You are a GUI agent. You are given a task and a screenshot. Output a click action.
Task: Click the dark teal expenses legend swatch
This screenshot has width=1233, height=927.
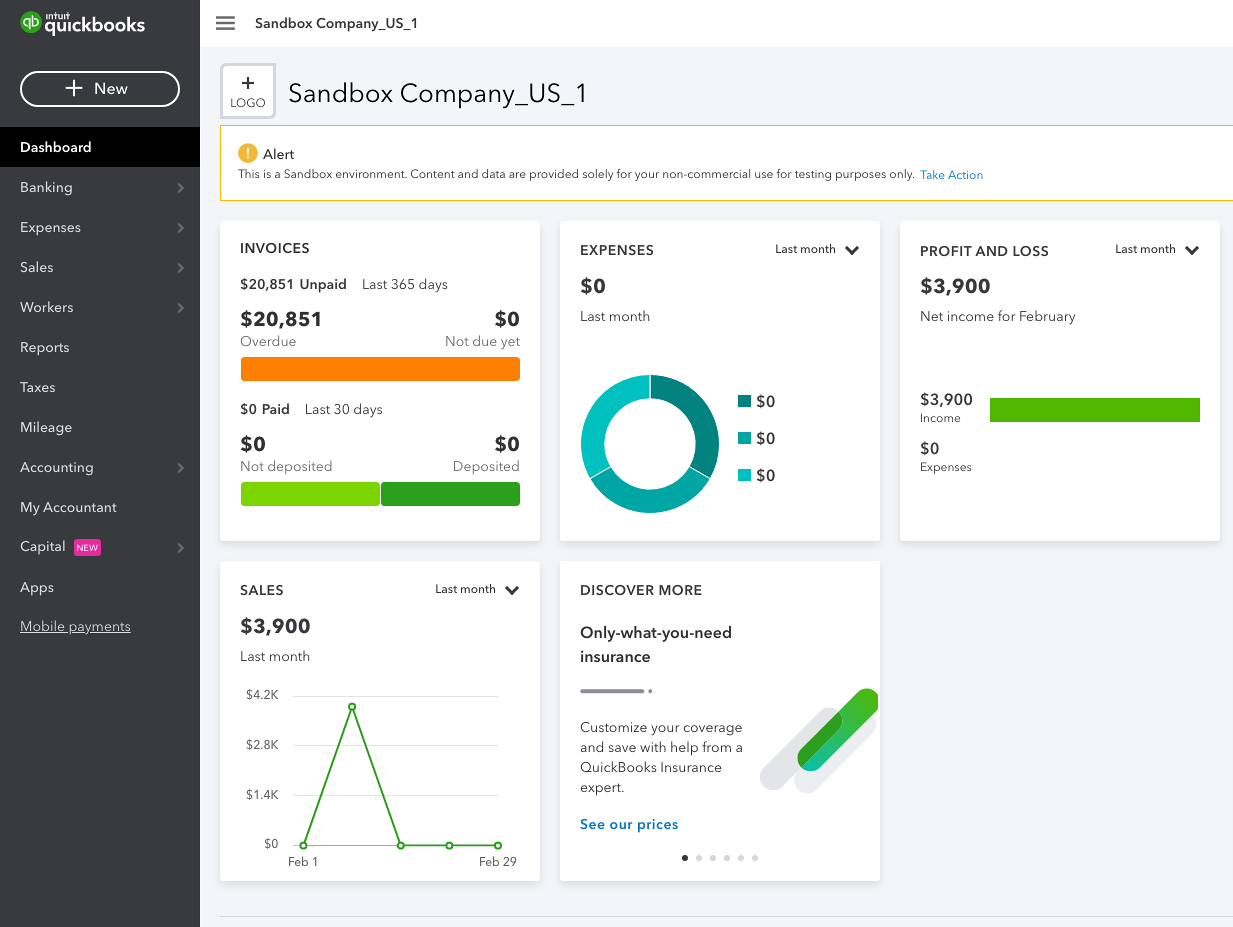[744, 401]
